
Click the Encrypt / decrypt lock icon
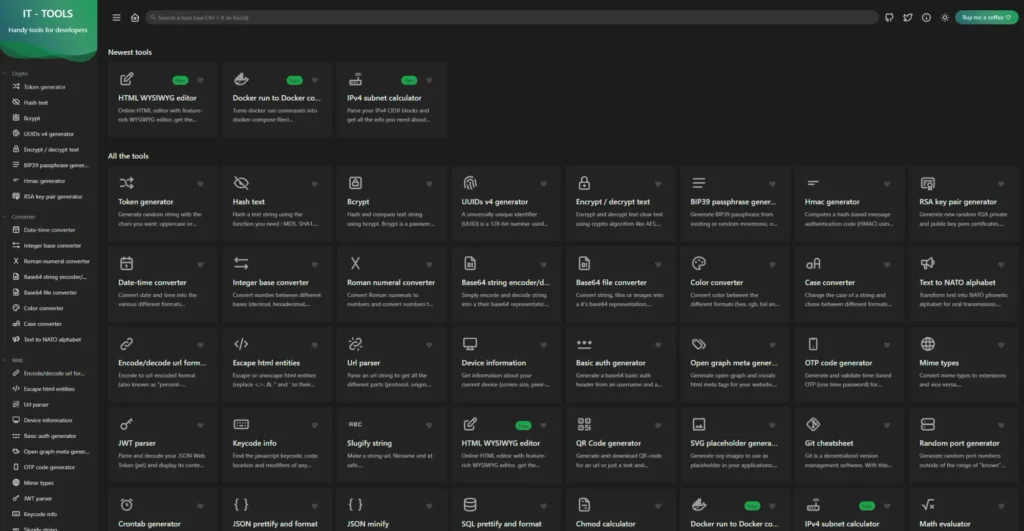(584, 183)
